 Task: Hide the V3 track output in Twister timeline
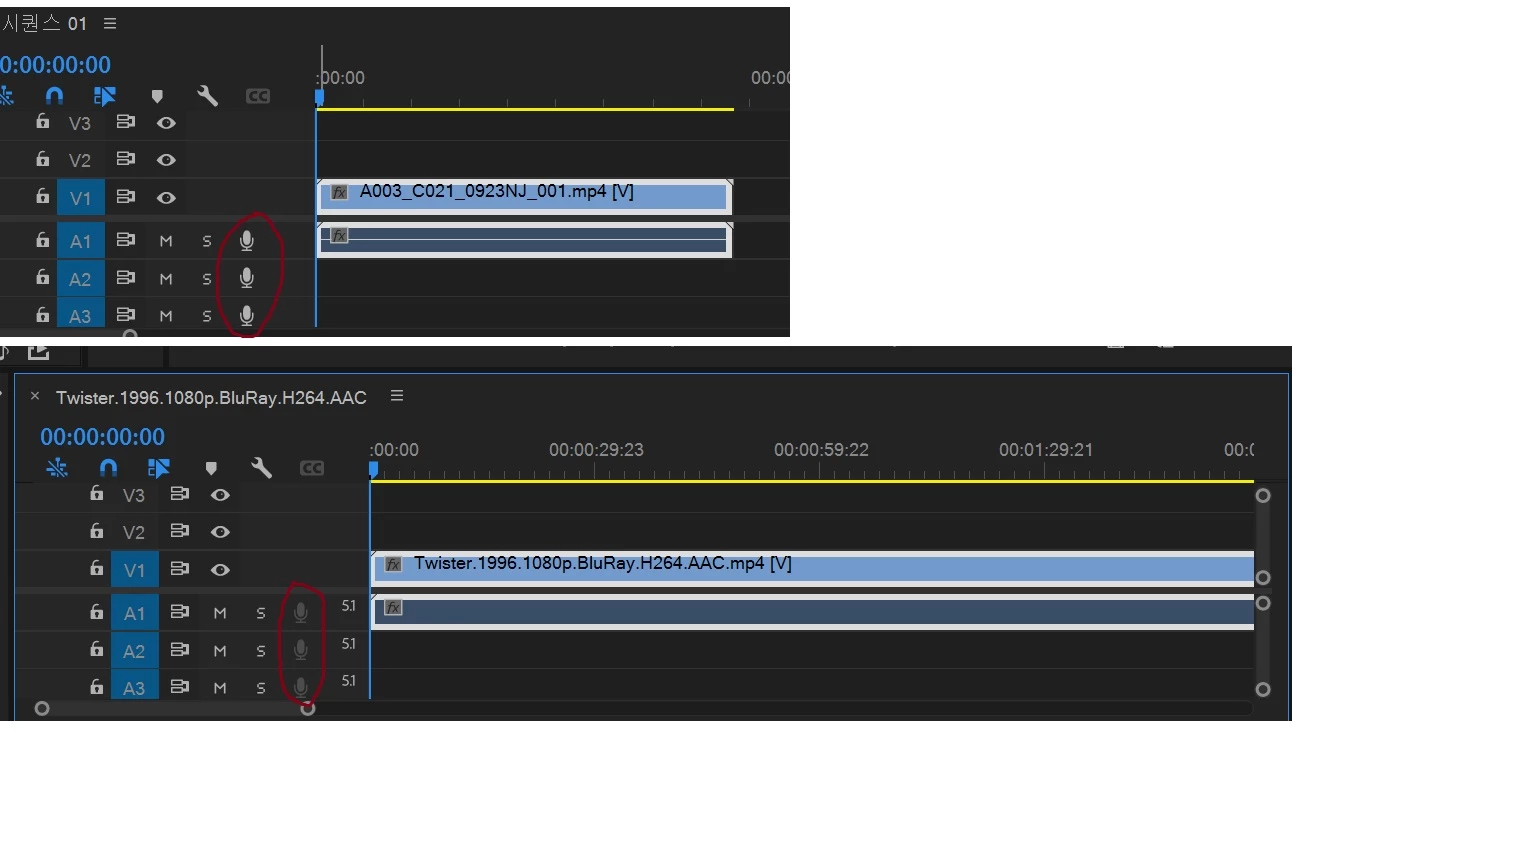(x=220, y=495)
